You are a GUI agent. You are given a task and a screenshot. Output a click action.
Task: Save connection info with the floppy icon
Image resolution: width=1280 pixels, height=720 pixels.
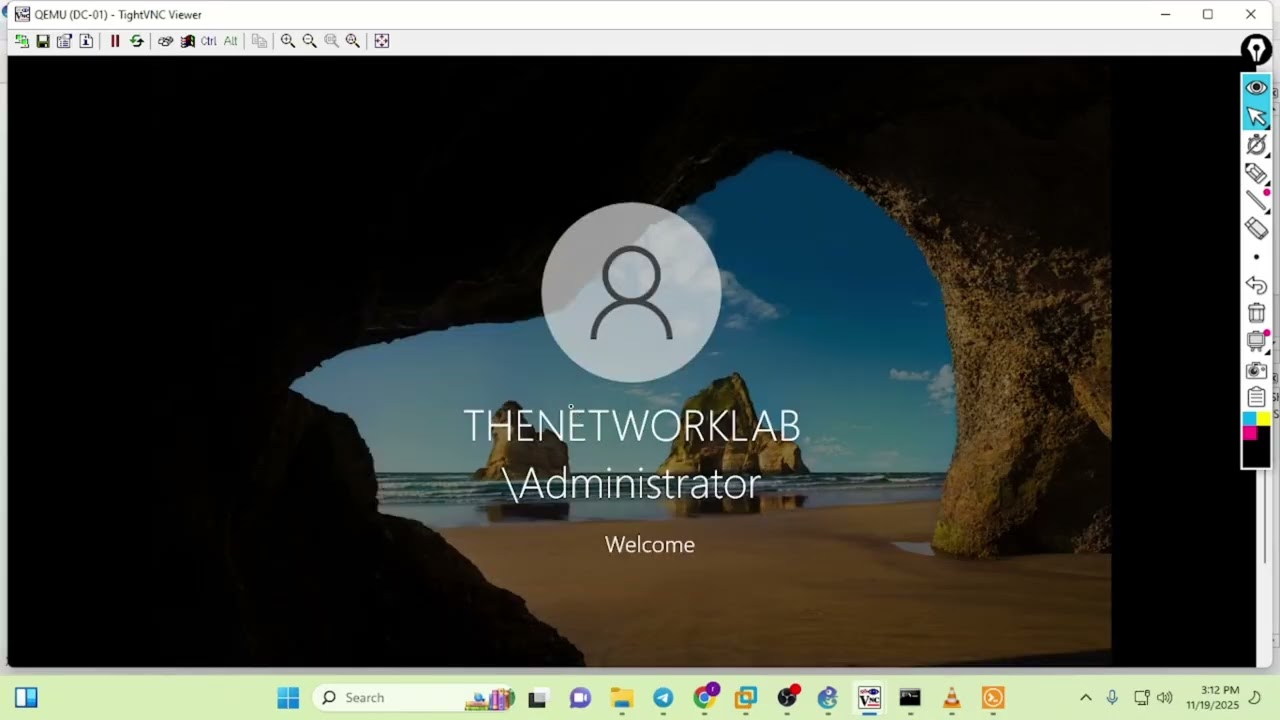point(43,41)
